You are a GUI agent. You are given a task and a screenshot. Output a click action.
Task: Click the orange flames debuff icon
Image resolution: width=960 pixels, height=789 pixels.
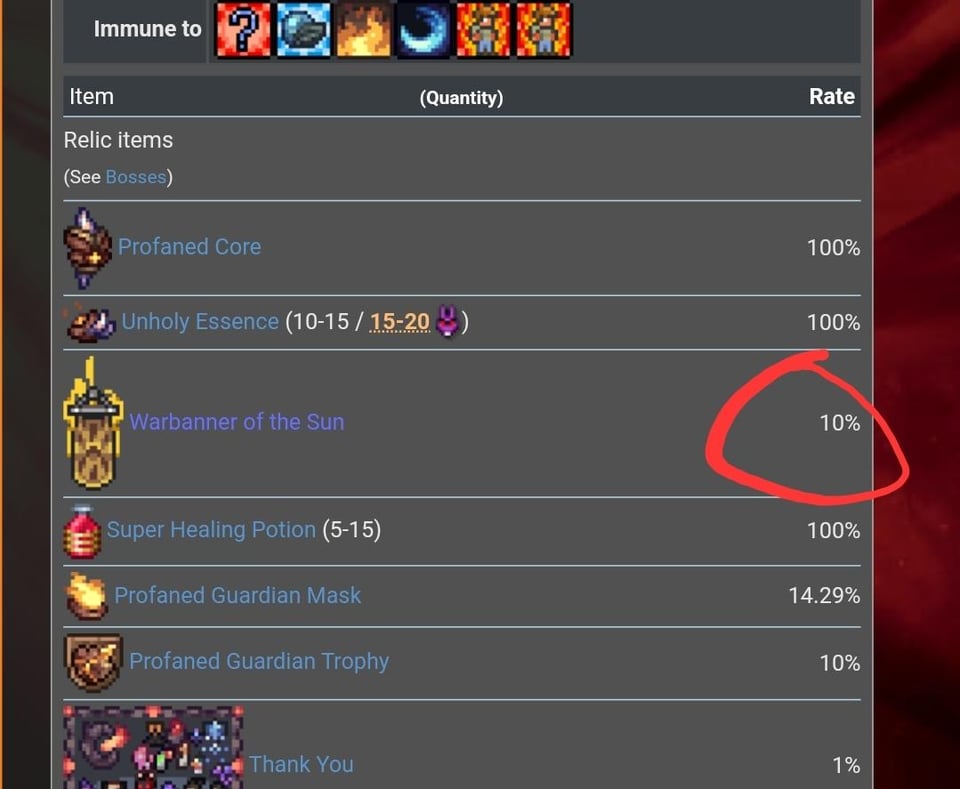pyautogui.click(x=363, y=30)
